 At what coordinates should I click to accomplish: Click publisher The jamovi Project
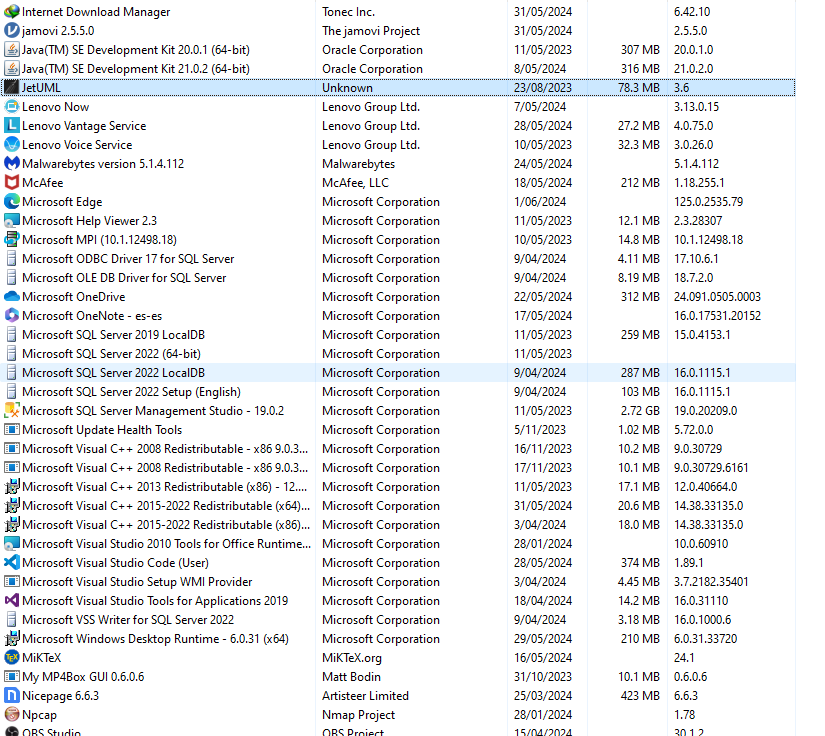point(371,31)
